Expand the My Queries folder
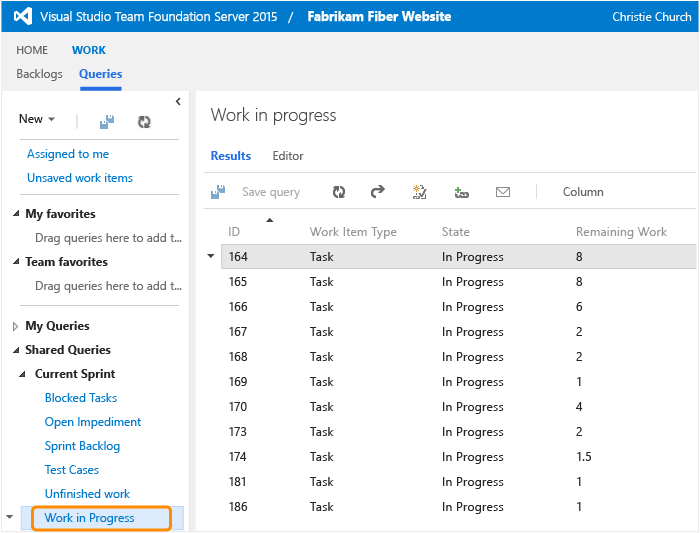Image resolution: width=700 pixels, height=533 pixels. [x=15, y=326]
